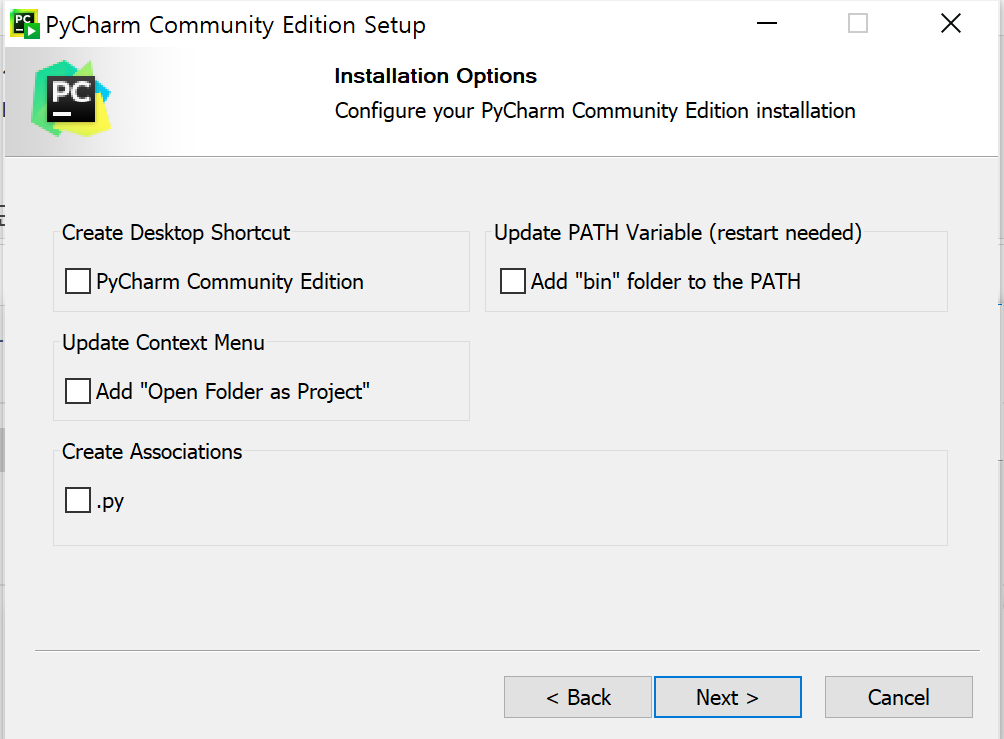Go back with the < Back button

click(x=578, y=697)
